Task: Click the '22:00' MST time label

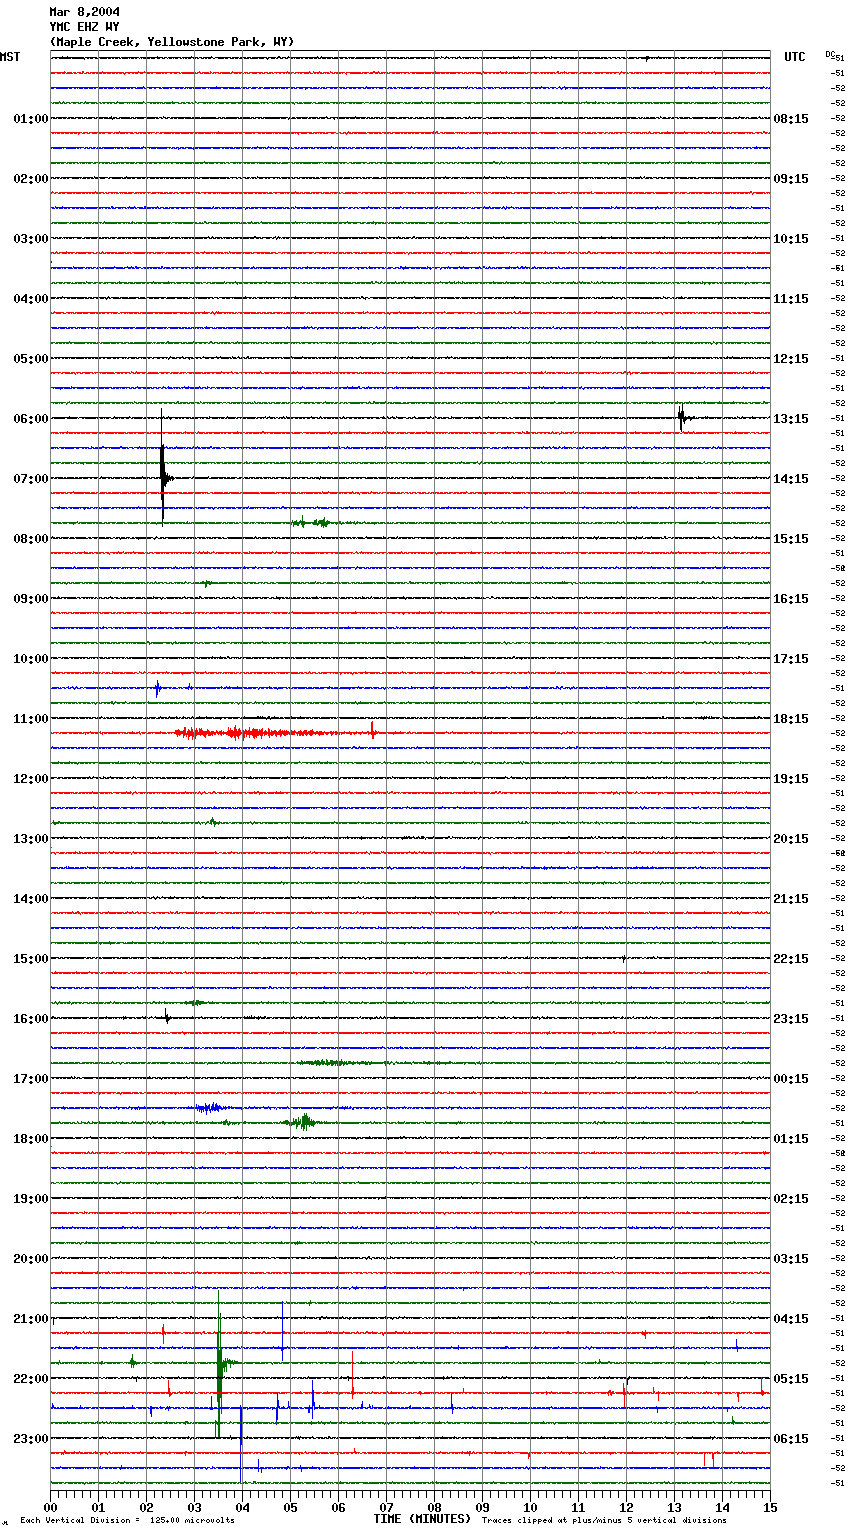Action: pos(31,1379)
